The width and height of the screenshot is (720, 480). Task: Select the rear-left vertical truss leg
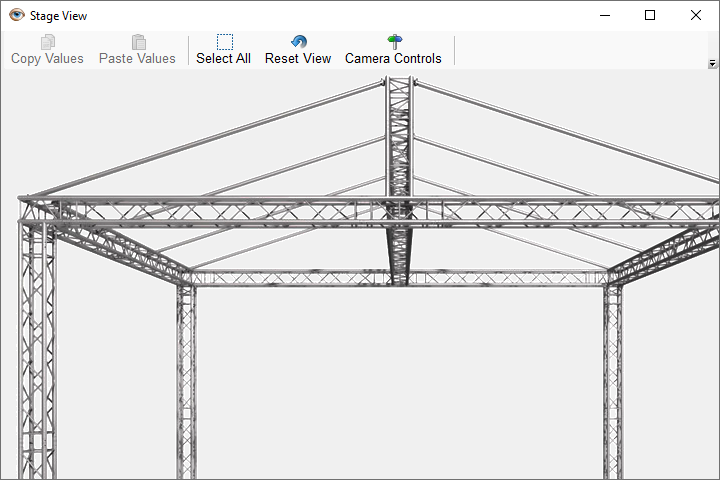coord(186,380)
